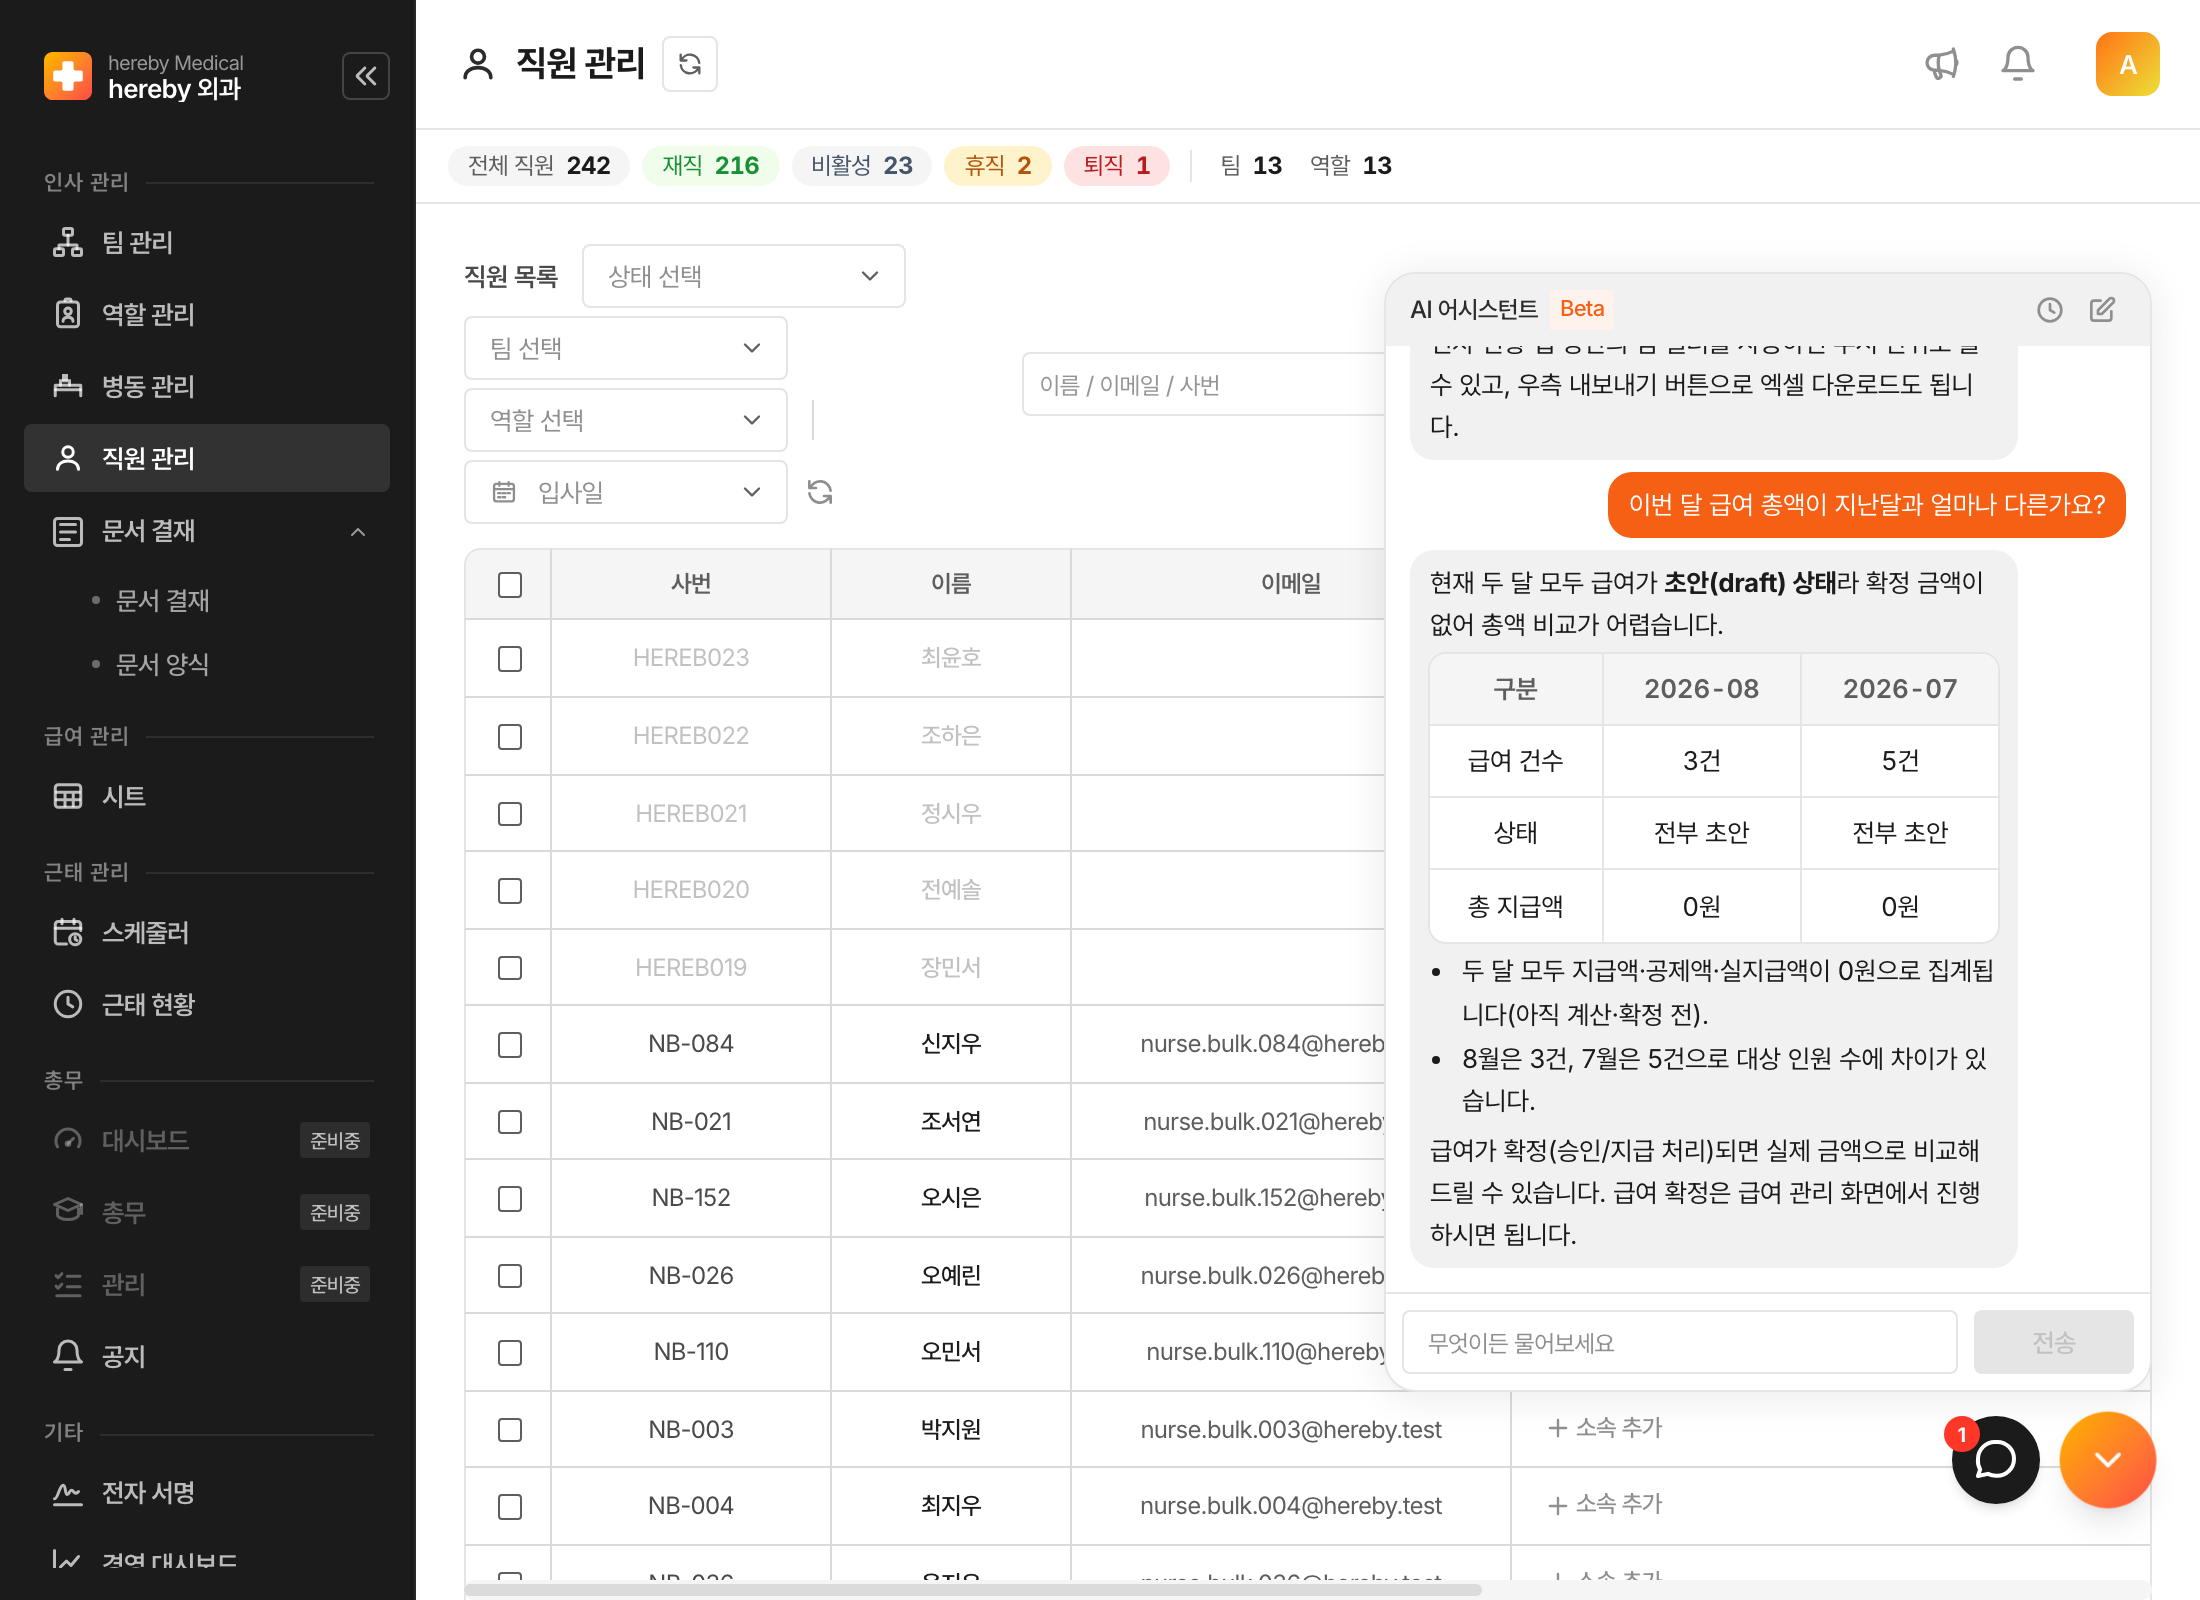Reset filters with the refresh icon beside 입사일
2200x1600 pixels.
[820, 492]
